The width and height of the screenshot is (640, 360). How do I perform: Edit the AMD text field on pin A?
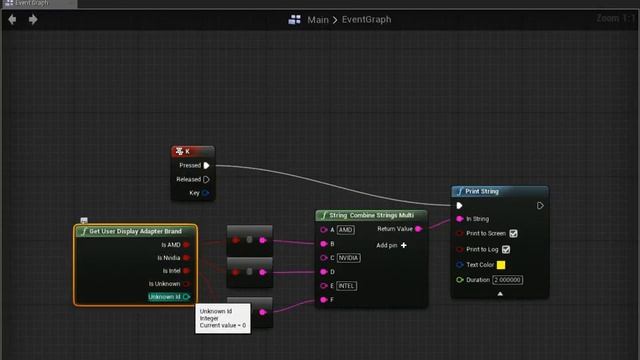pos(346,230)
